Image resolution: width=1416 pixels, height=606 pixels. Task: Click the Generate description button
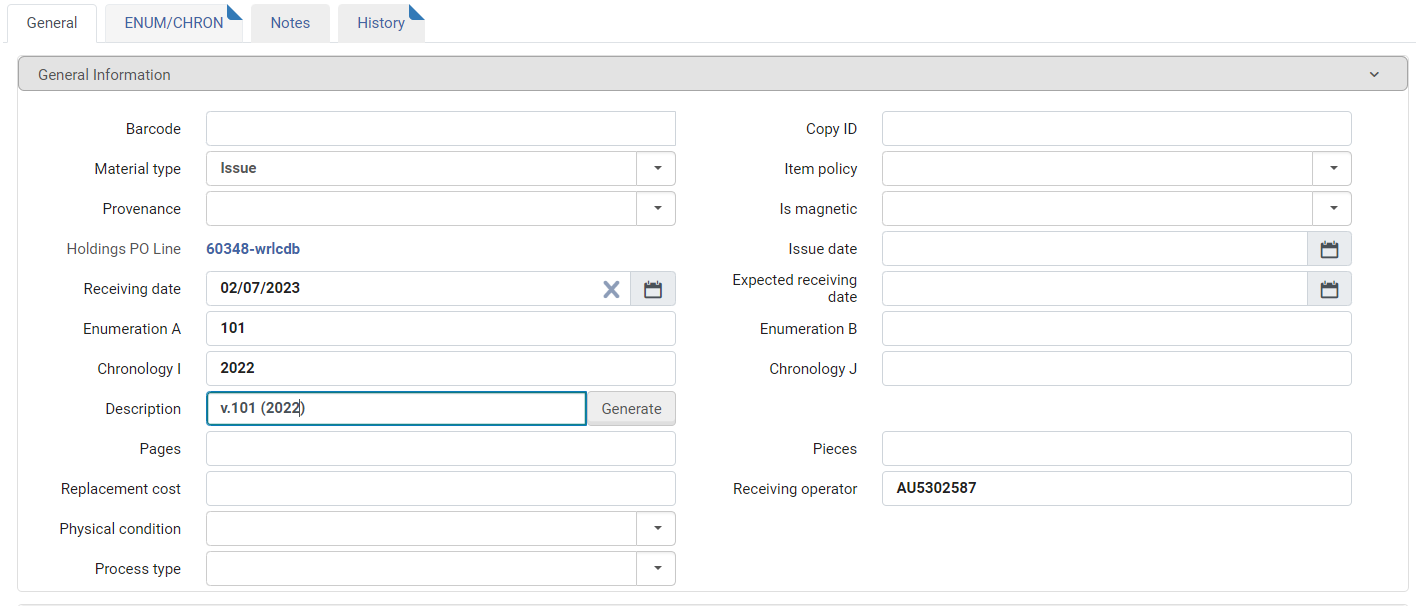coord(631,409)
